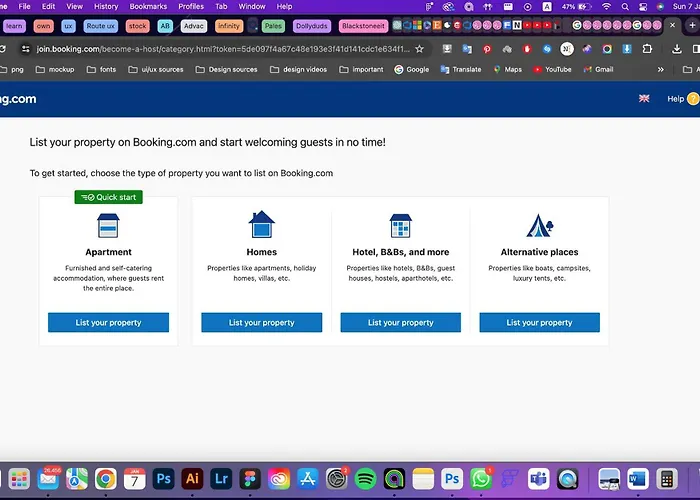Open the Maps bookmark
This screenshot has width=700, height=500.
click(x=508, y=70)
